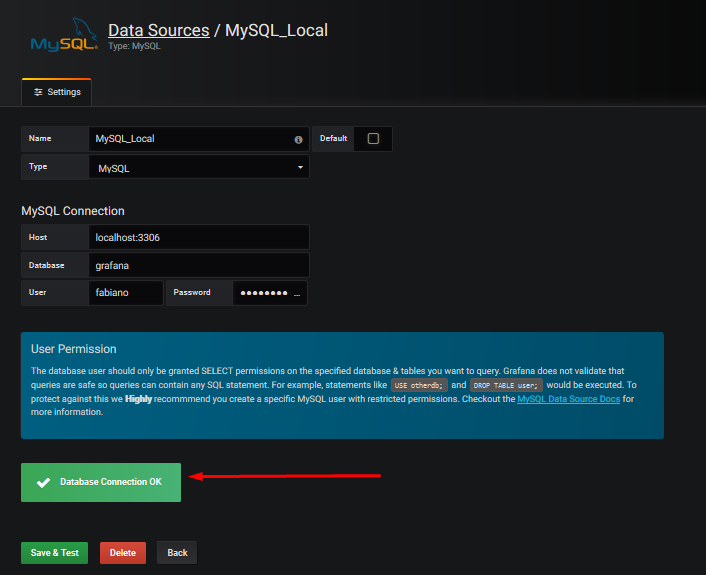Click the red Delete button
The image size is (706, 575).
tap(123, 553)
